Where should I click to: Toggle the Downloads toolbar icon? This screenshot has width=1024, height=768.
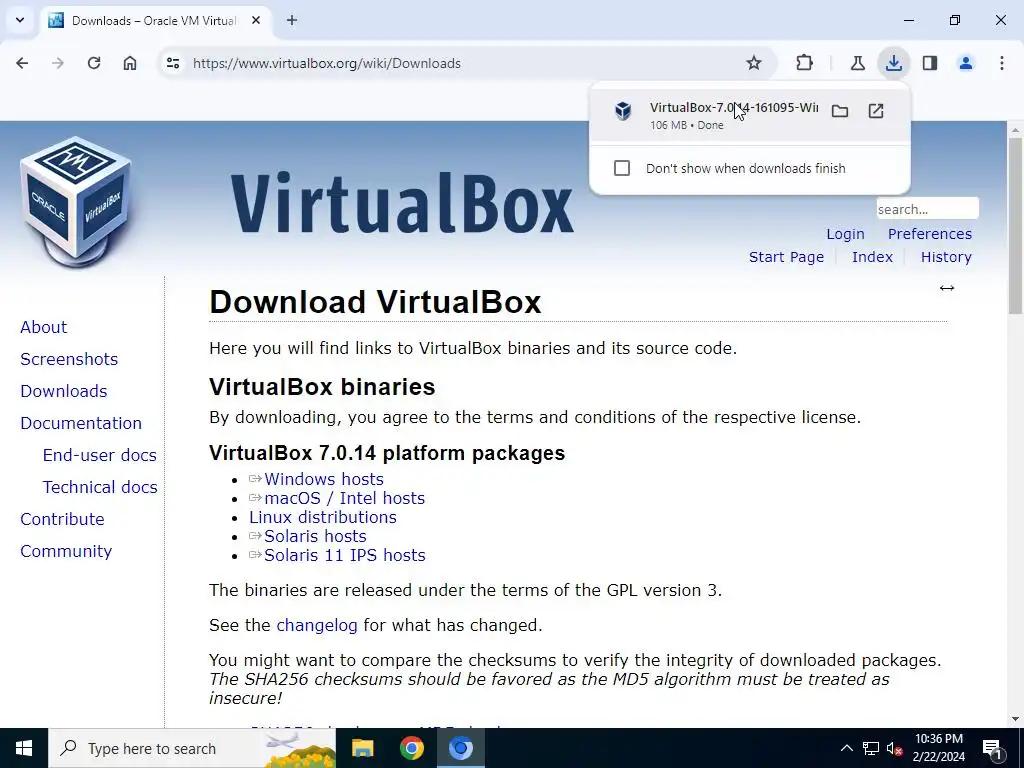pyautogui.click(x=893, y=63)
